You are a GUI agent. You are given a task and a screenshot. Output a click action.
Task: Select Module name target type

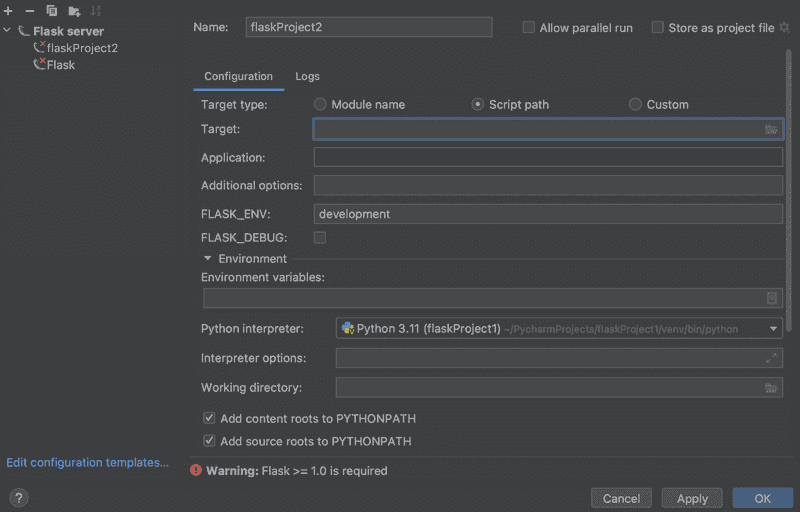tap(320, 105)
